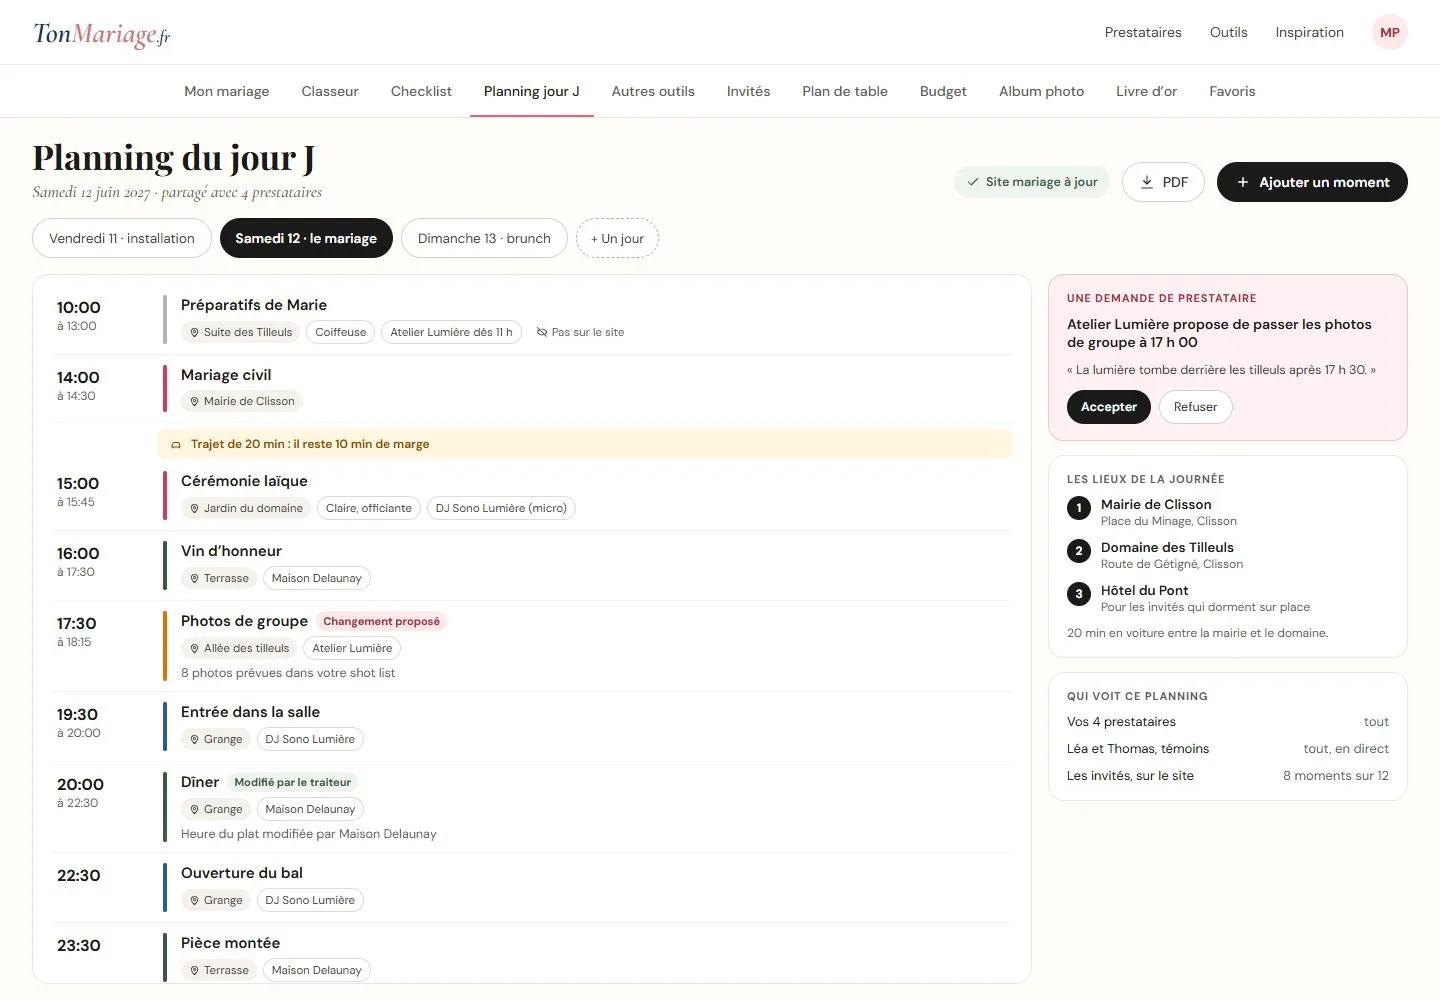Open the Outils menu
The width and height of the screenshot is (1440, 1000).
click(1228, 32)
